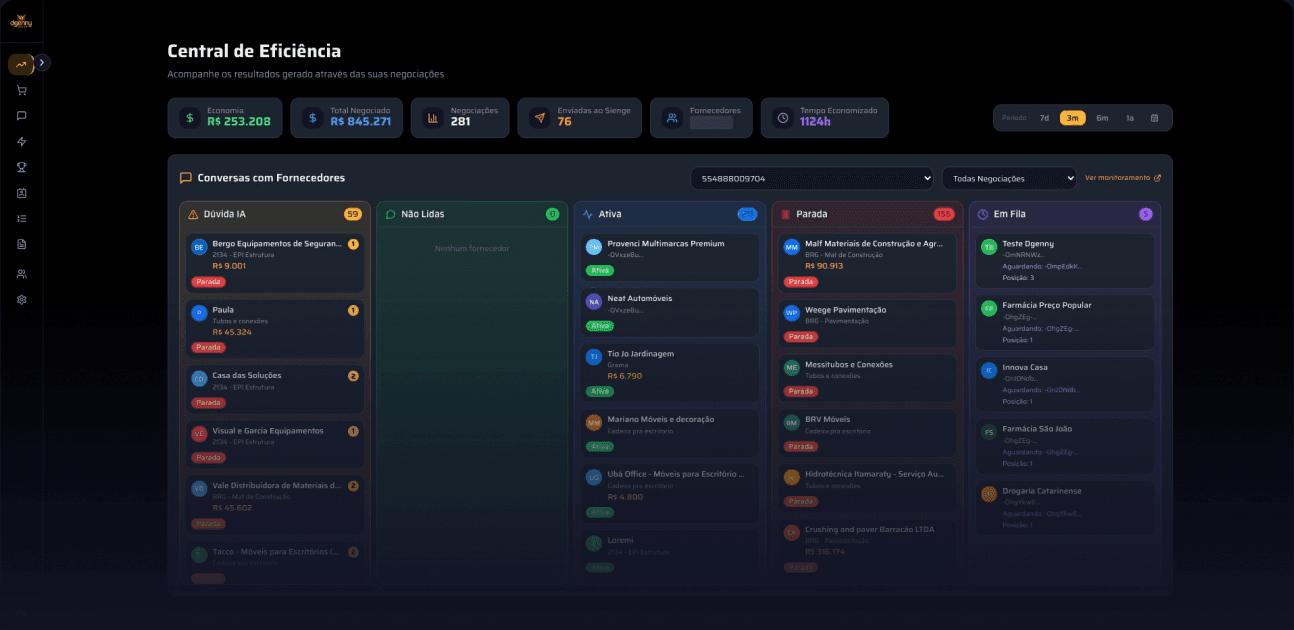Open the chat bubble sidebar icon
The height and width of the screenshot is (630, 1294).
21,116
